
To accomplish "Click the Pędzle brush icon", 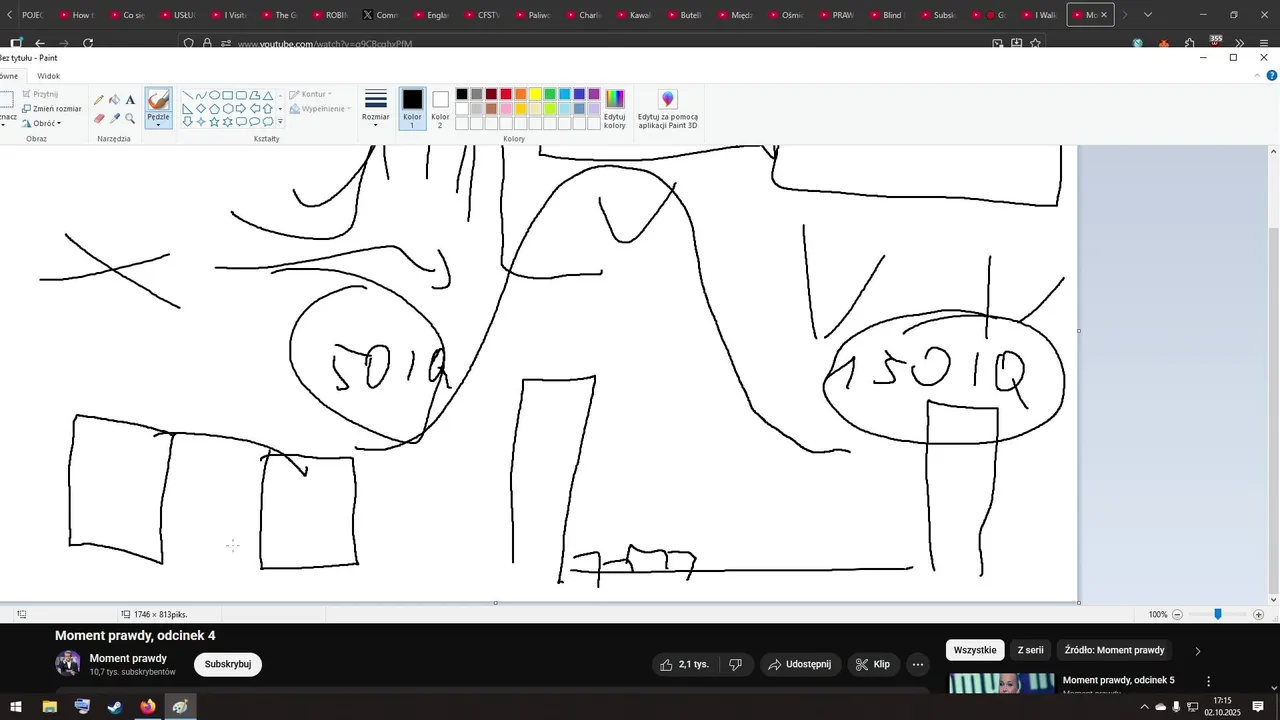I will pyautogui.click(x=158, y=100).
